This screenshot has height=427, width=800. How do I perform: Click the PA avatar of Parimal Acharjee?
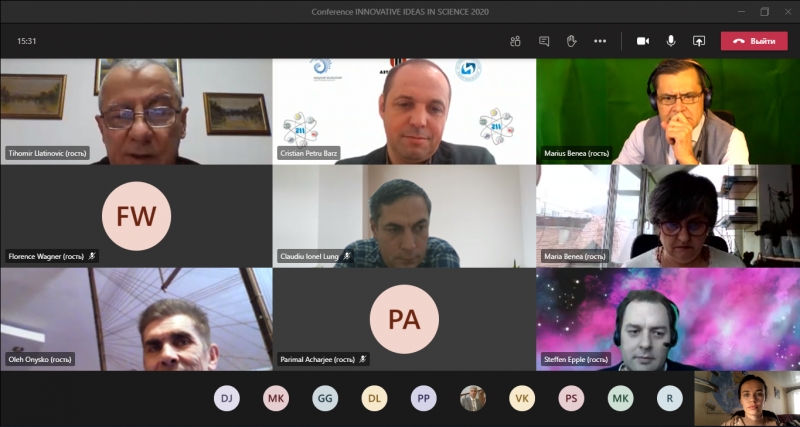404,319
